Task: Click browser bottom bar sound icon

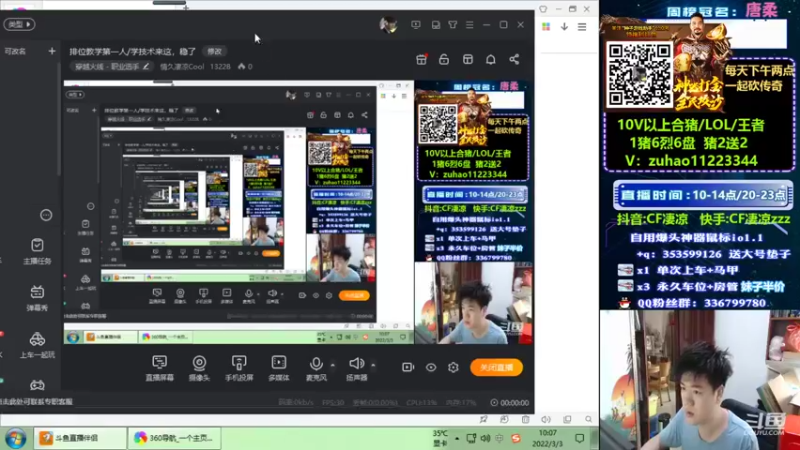Action: tap(546, 419)
